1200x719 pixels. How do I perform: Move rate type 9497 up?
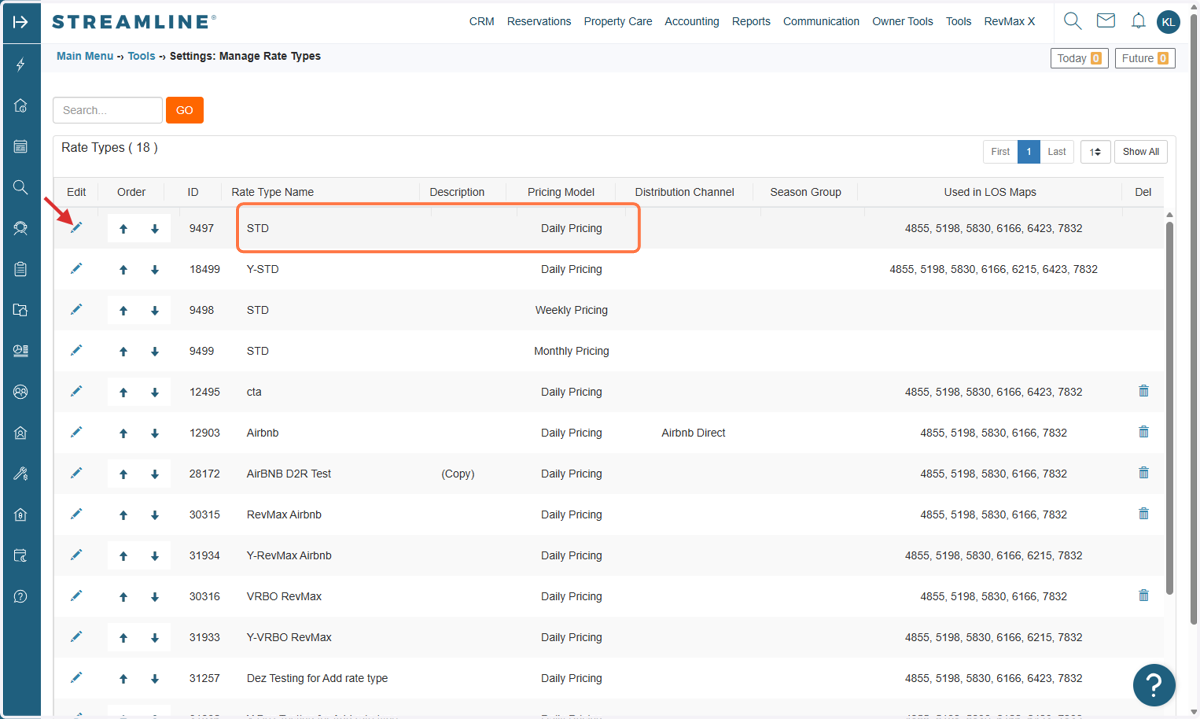pos(123,228)
